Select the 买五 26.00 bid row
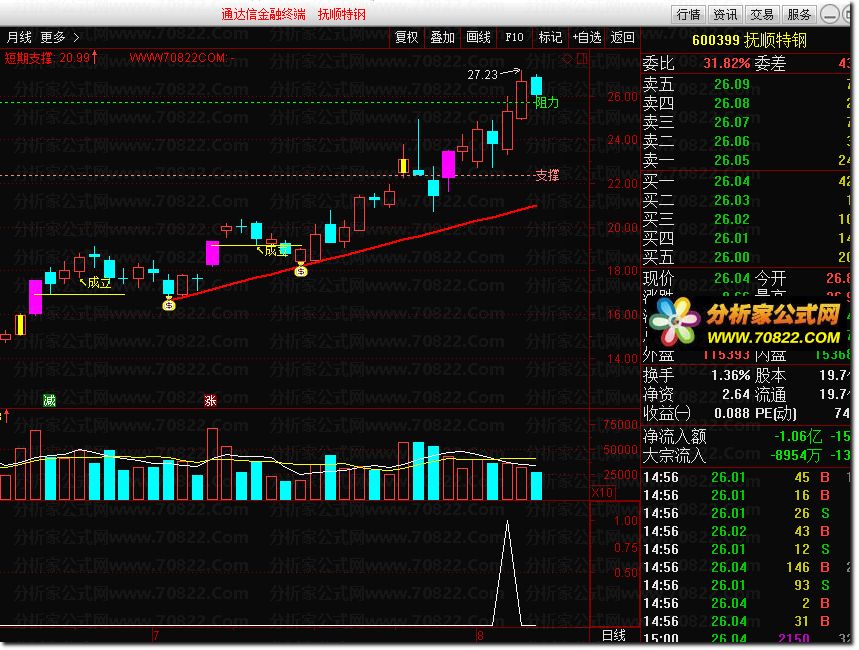Screen dimensions: 859x650 tap(746, 257)
